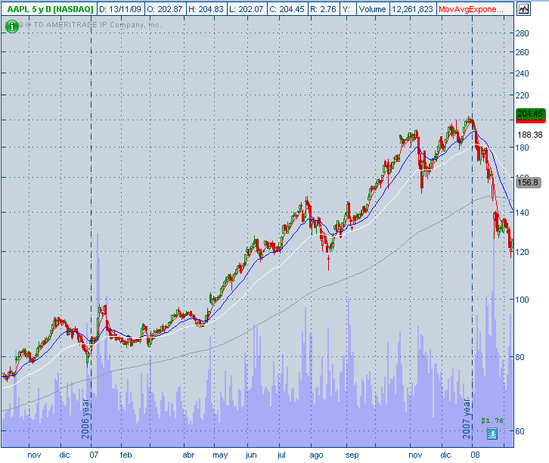Image resolution: width=549 pixels, height=463 pixels.
Task: Click the volume value 12,261,823
Action: tap(412, 9)
